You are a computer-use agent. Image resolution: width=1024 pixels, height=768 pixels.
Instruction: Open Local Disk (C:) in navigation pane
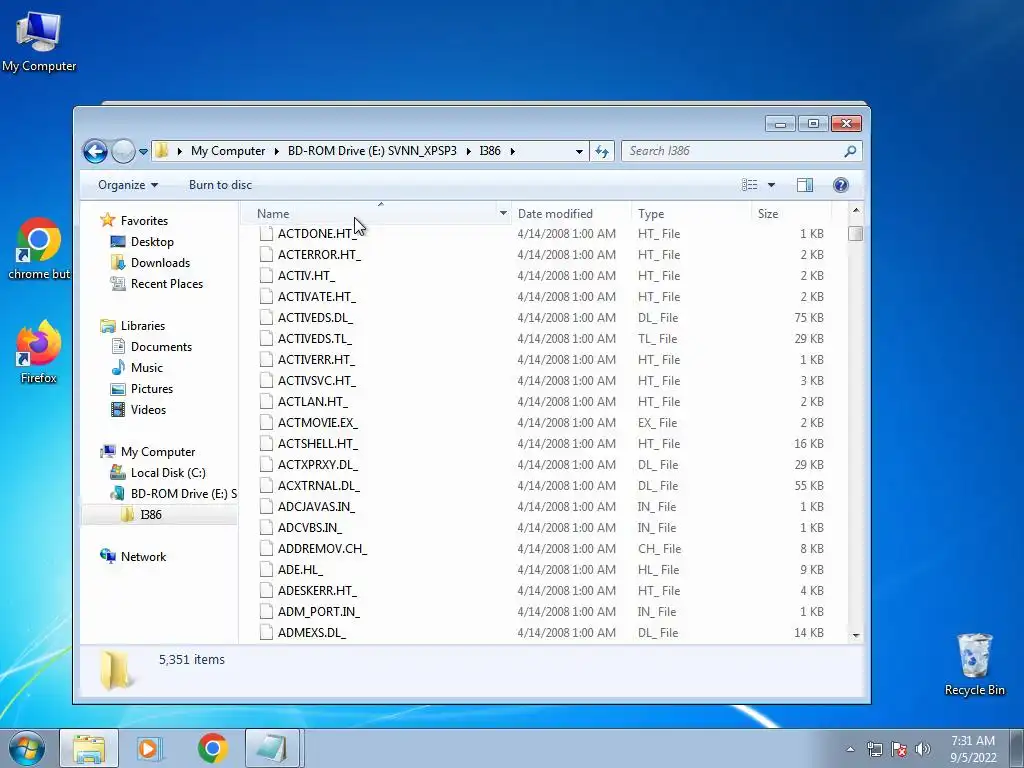coord(167,473)
